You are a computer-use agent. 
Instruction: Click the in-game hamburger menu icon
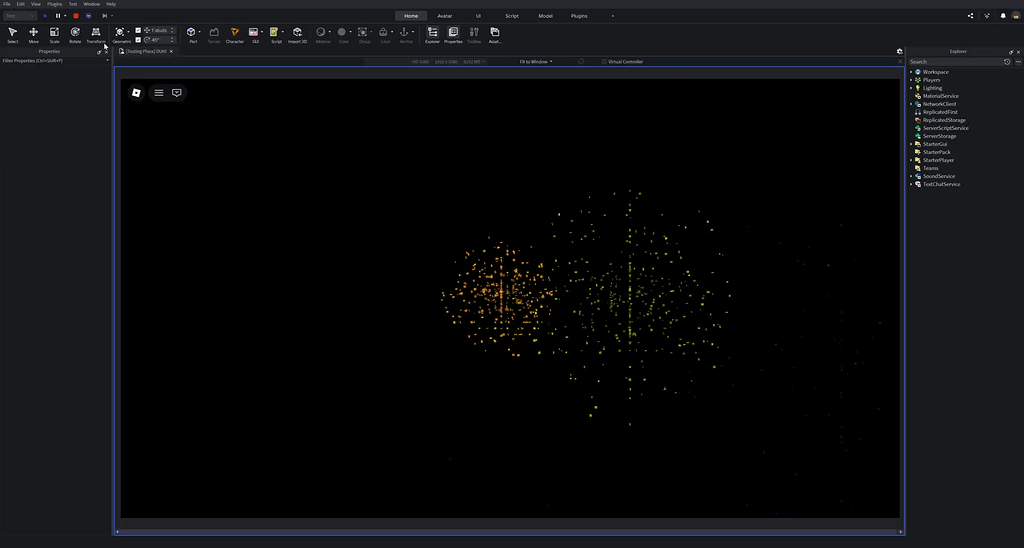(x=159, y=93)
